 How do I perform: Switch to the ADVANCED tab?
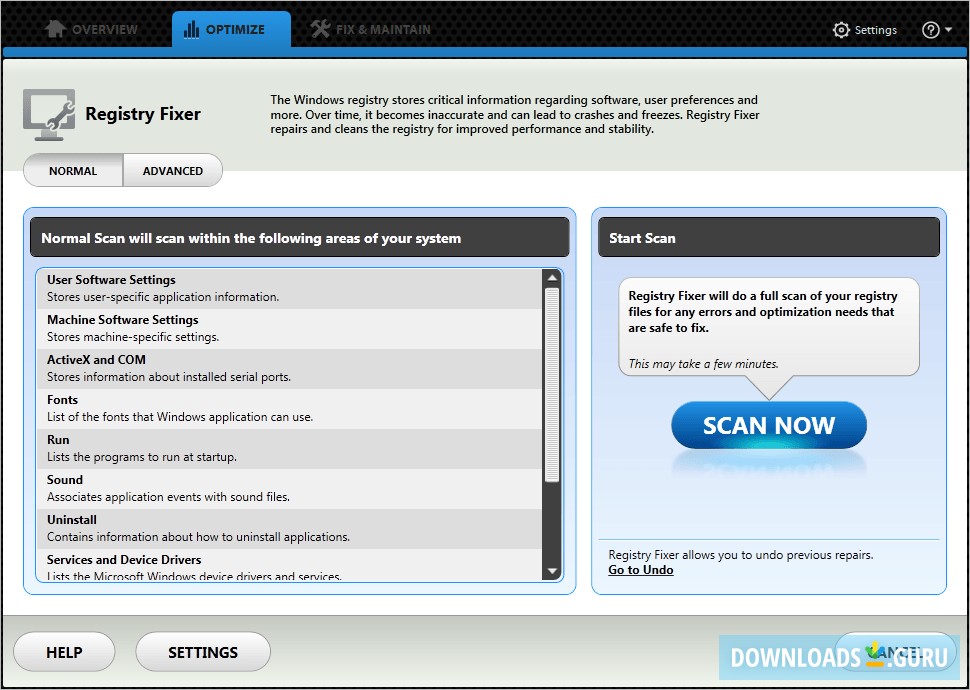point(172,170)
